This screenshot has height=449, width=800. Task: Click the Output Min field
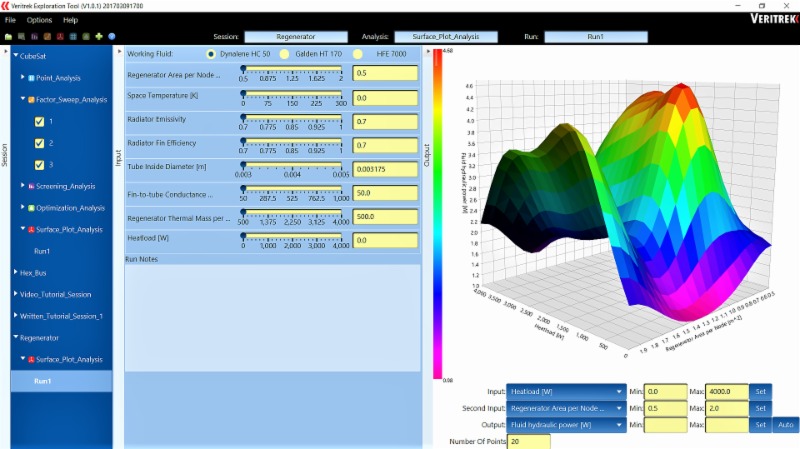click(665, 425)
